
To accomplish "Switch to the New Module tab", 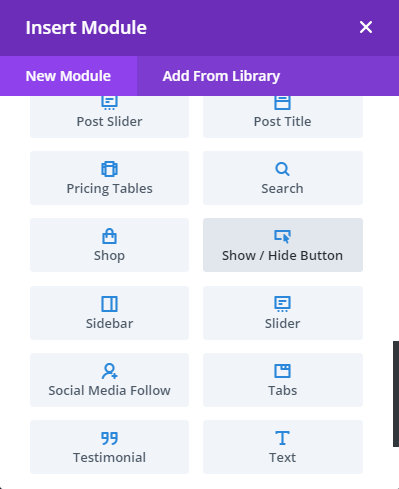I will coord(68,76).
